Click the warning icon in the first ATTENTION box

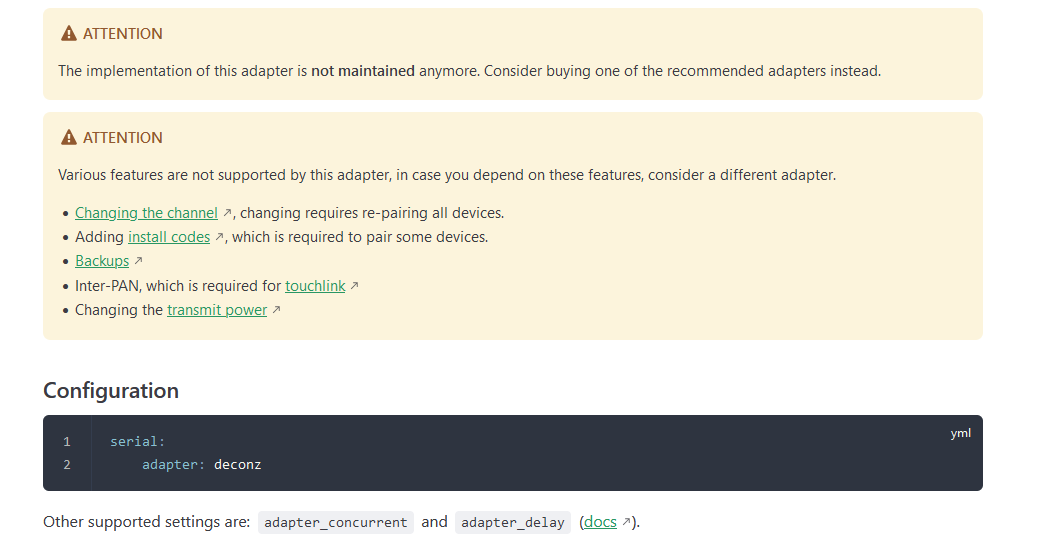[69, 34]
